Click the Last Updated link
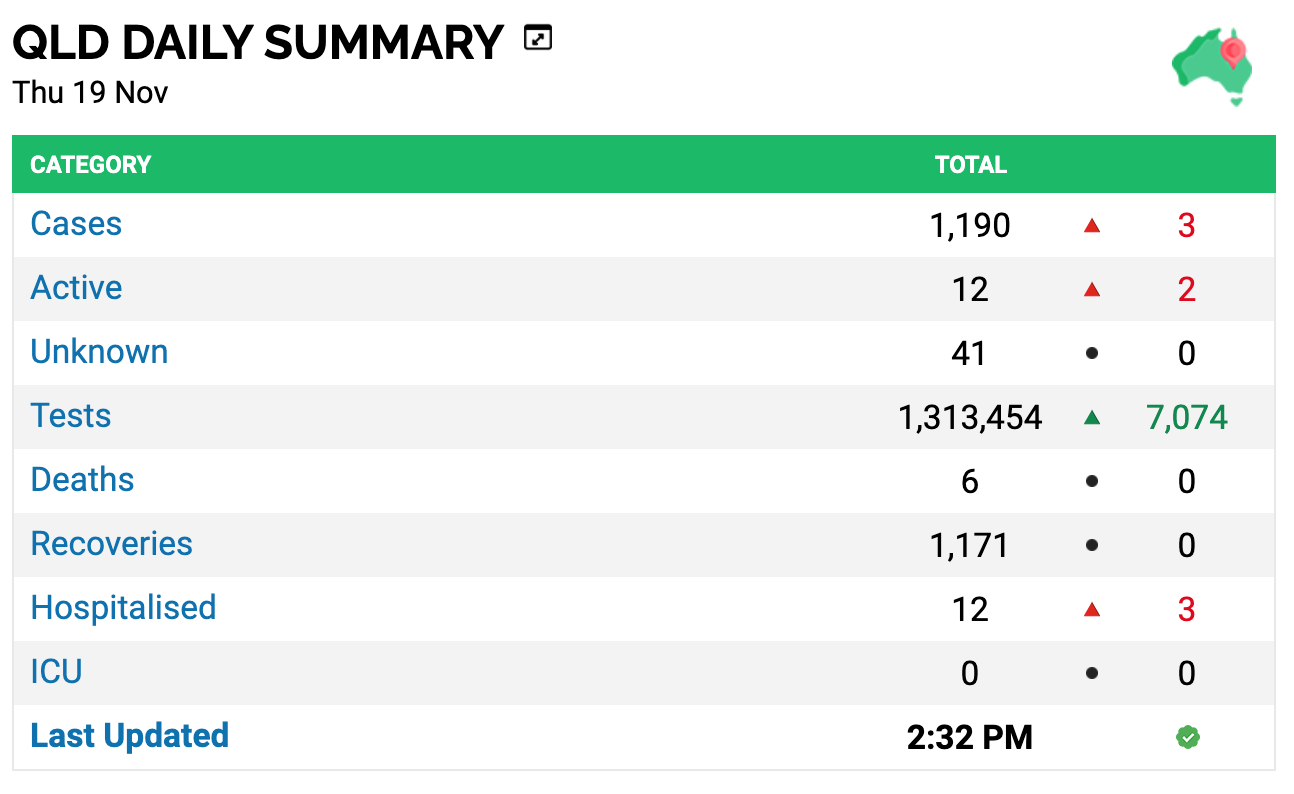Image resolution: width=1294 pixels, height=794 pixels. click(130, 736)
